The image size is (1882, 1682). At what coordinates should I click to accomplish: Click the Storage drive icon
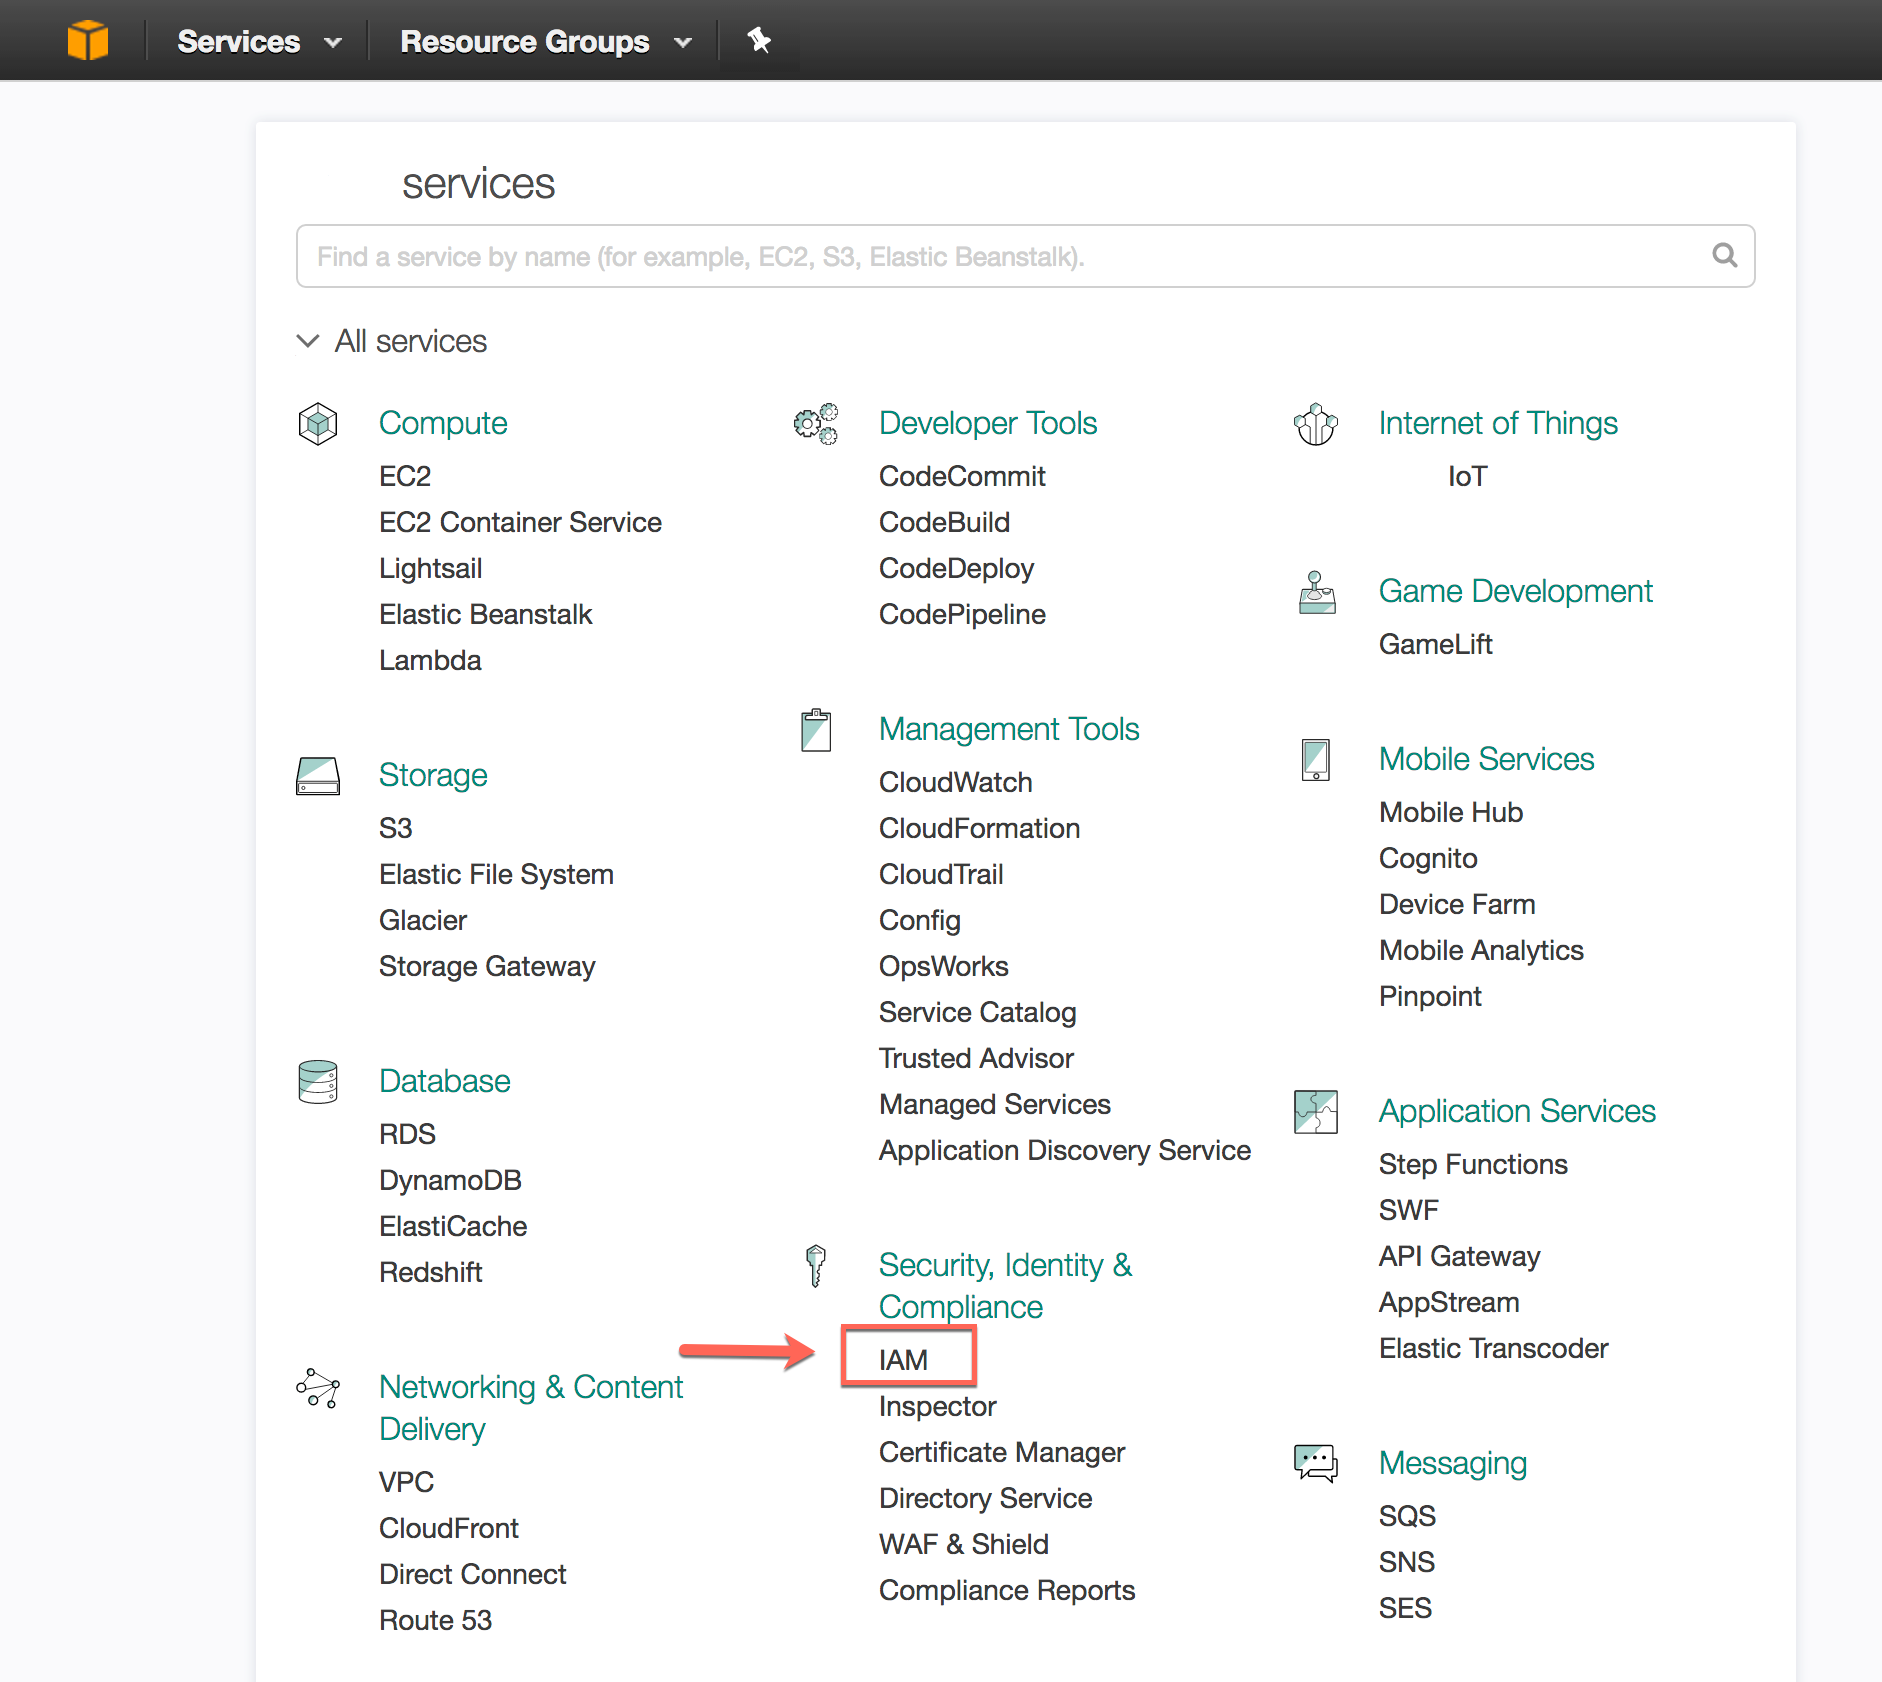(318, 776)
